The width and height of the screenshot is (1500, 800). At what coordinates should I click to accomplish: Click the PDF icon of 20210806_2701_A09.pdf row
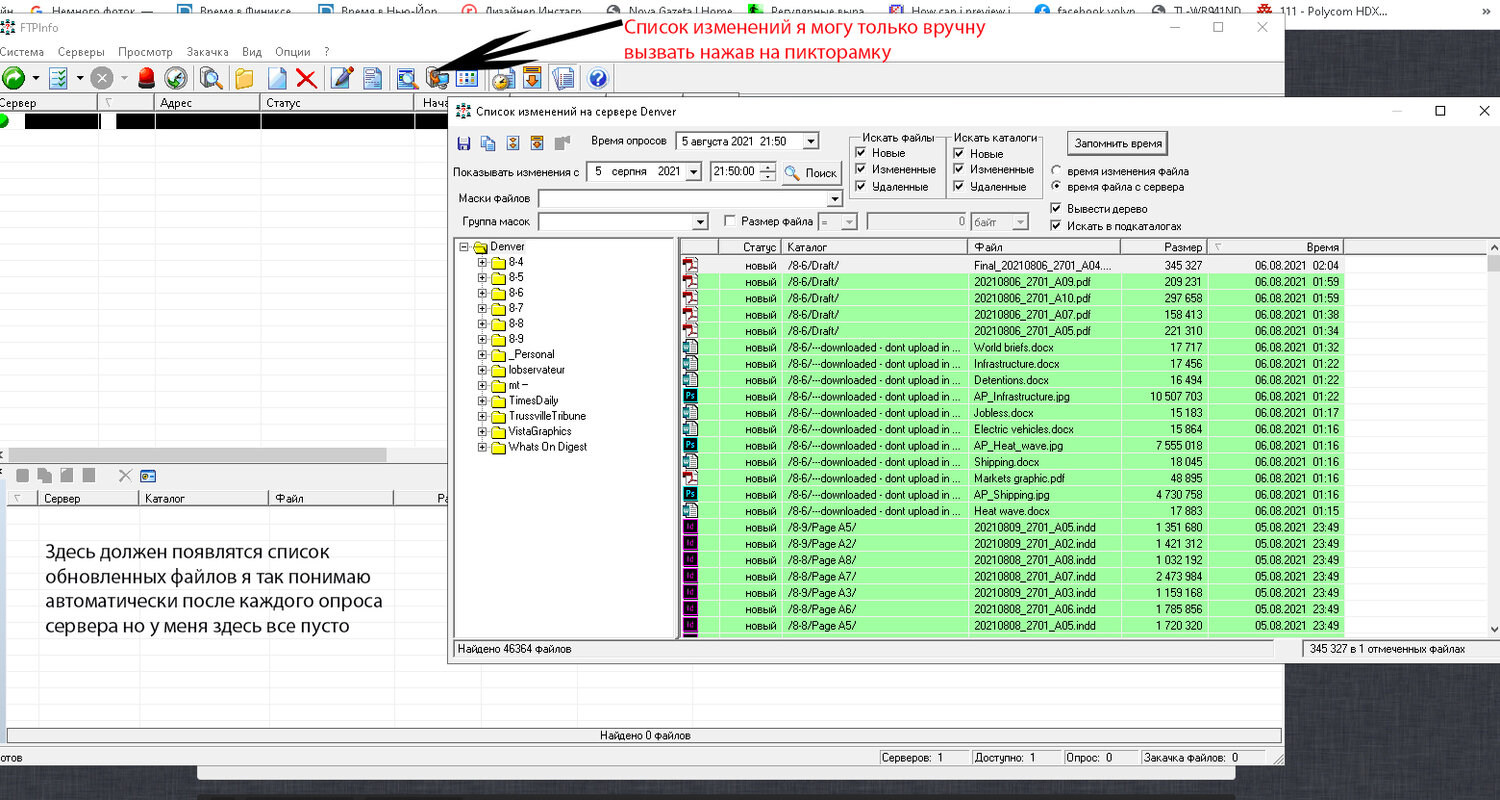click(690, 282)
